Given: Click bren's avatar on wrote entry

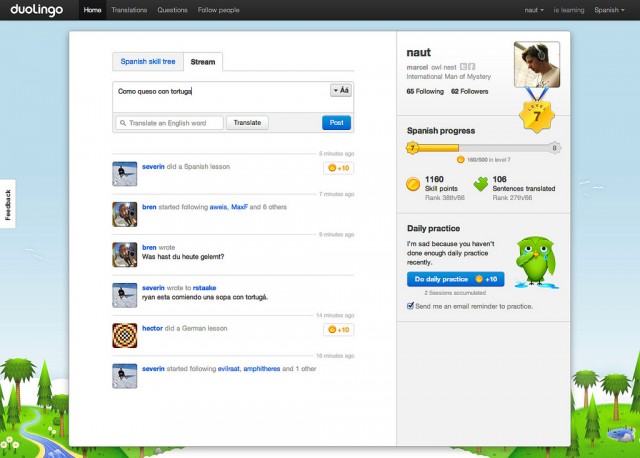Looking at the screenshot, I should (124, 254).
